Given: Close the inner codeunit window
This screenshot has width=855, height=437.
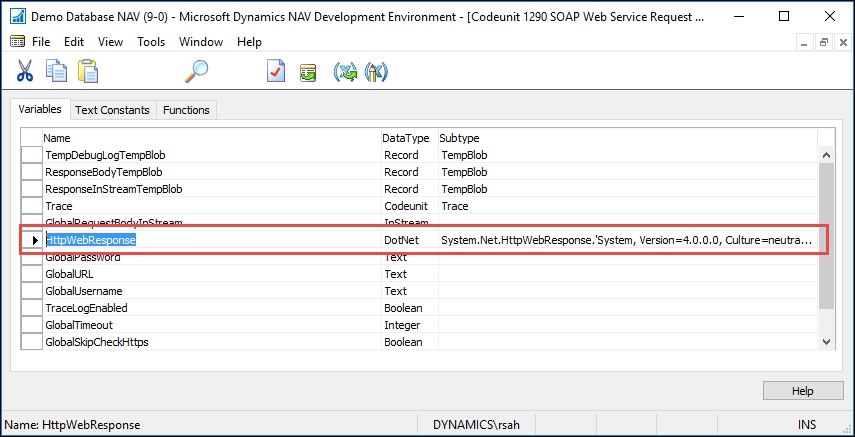Looking at the screenshot, I should pos(843,41).
